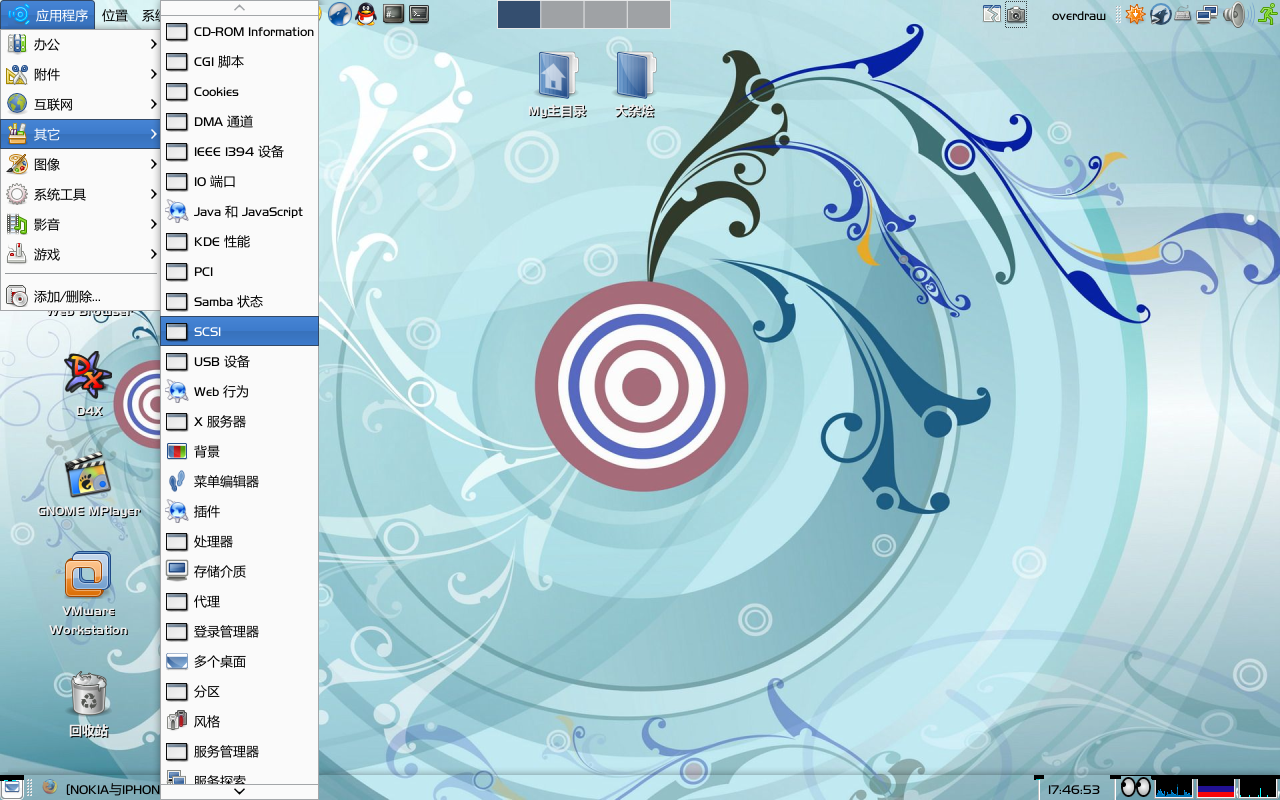Image resolution: width=1280 pixels, height=800 pixels.
Task: Expand the 系统工具 submenu
Action: pyautogui.click(x=80, y=194)
